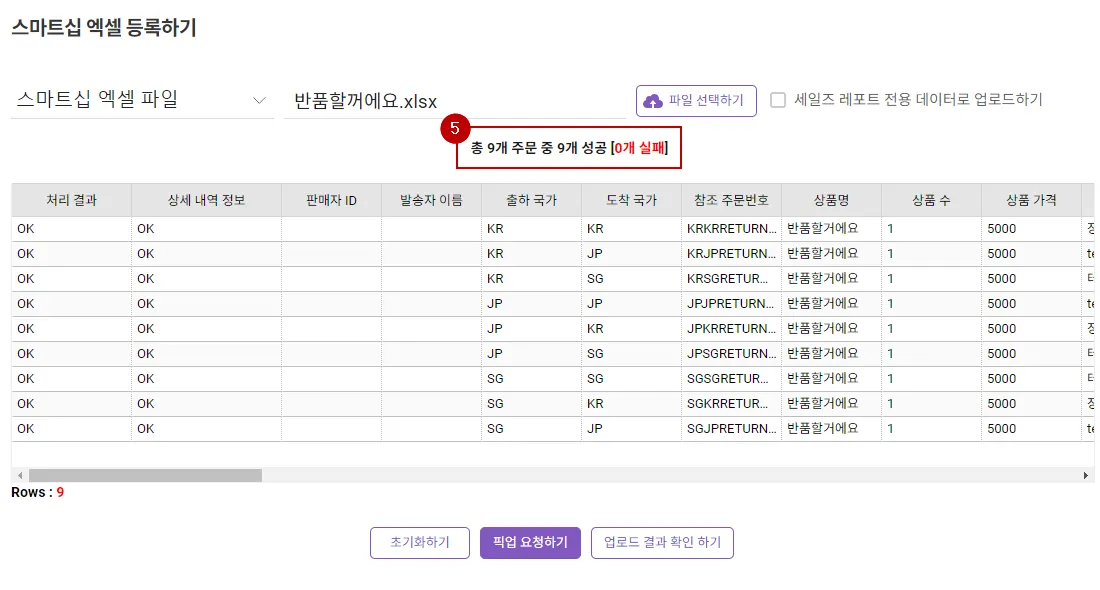Click the 총 9개 주문 중 9개 성공 status text
Image resolution: width=1100 pixels, height=590 pixels.
[538, 148]
